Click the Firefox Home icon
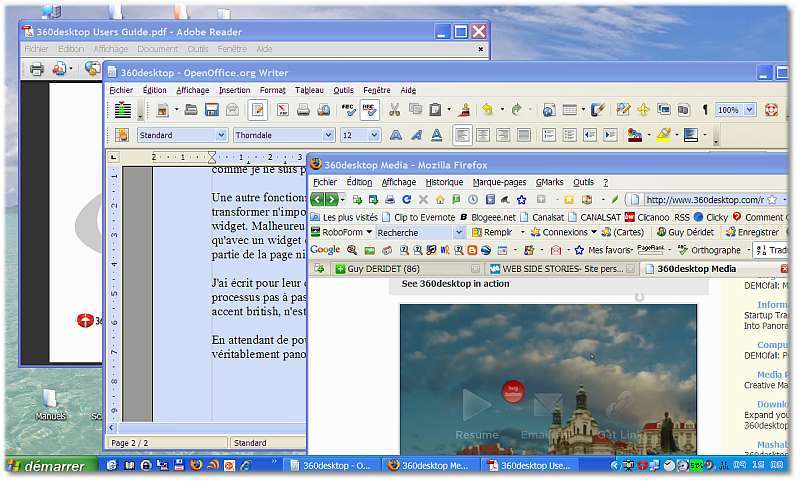Screen dimensions: 800x483 440,199
